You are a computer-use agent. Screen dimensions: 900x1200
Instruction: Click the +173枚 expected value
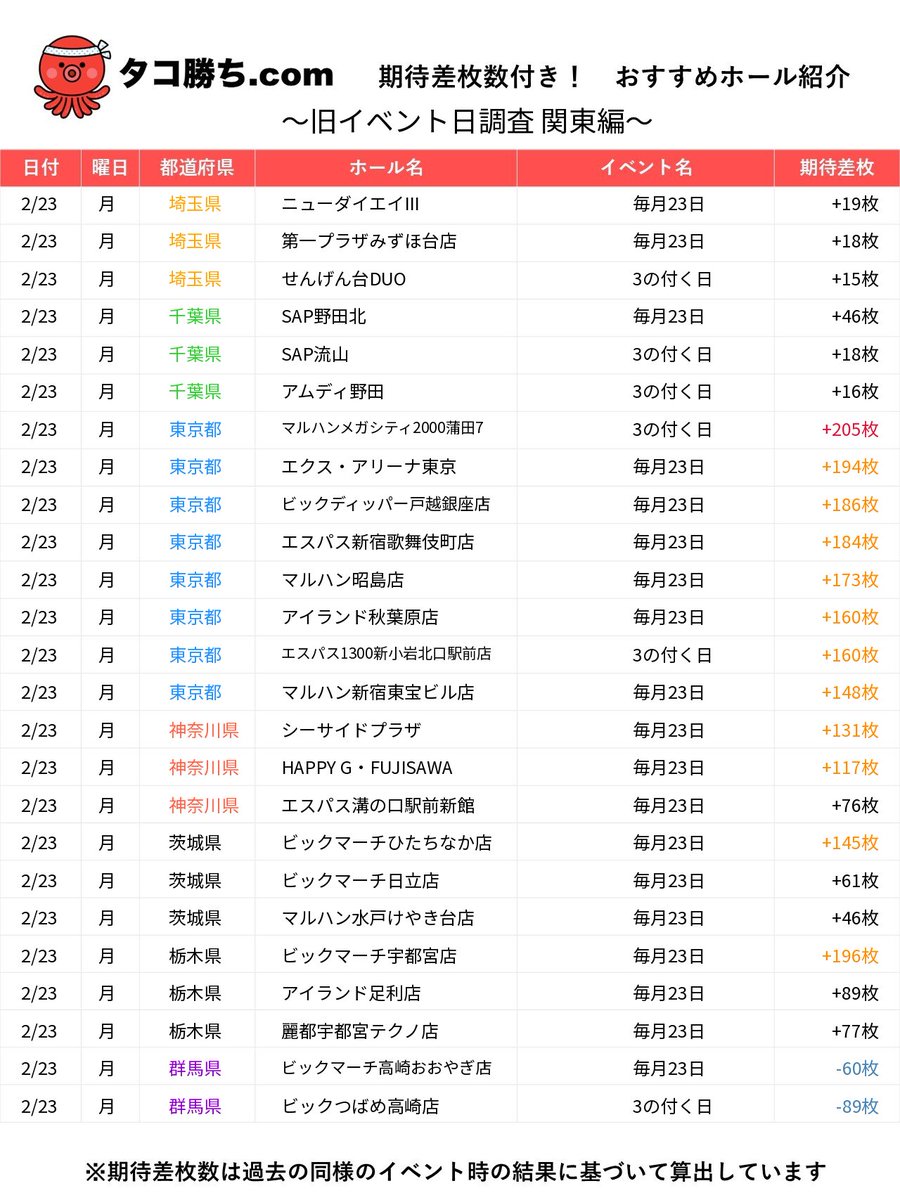pos(850,580)
